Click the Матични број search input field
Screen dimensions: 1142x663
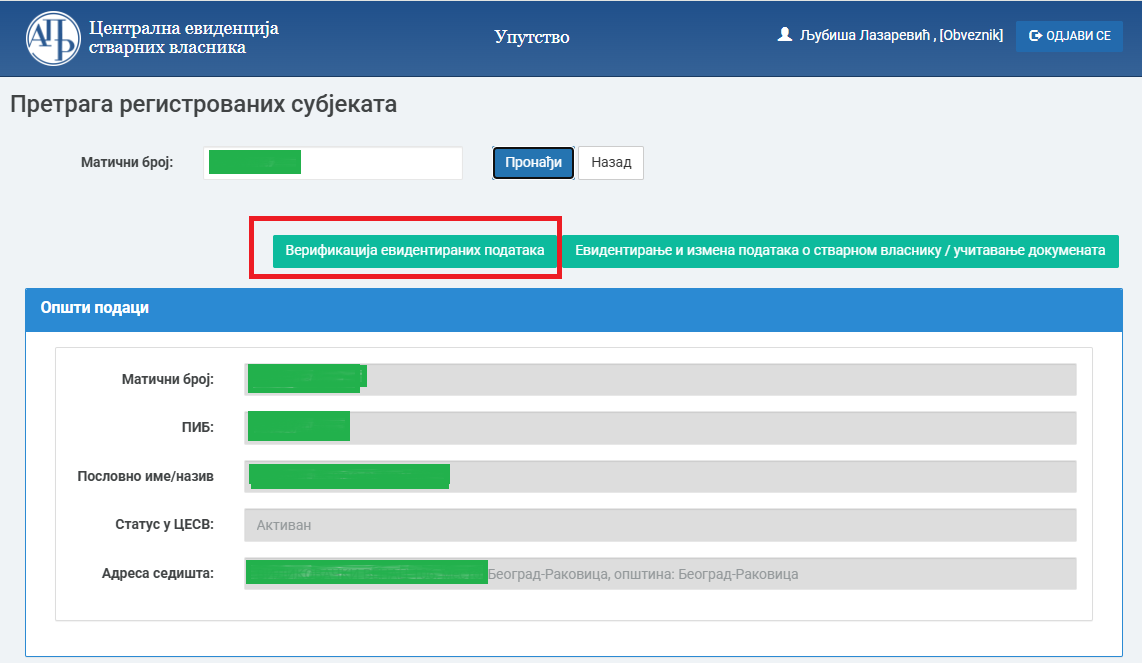coord(333,162)
